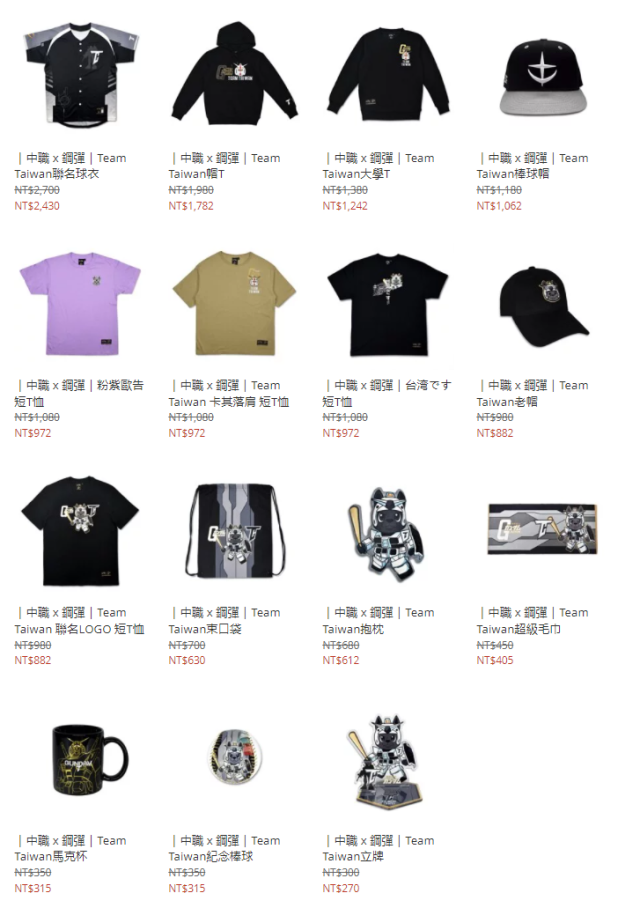The height and width of the screenshot is (908, 640).
Task: Select the black LOGO T-shirt image with mascot
Action: (81, 531)
